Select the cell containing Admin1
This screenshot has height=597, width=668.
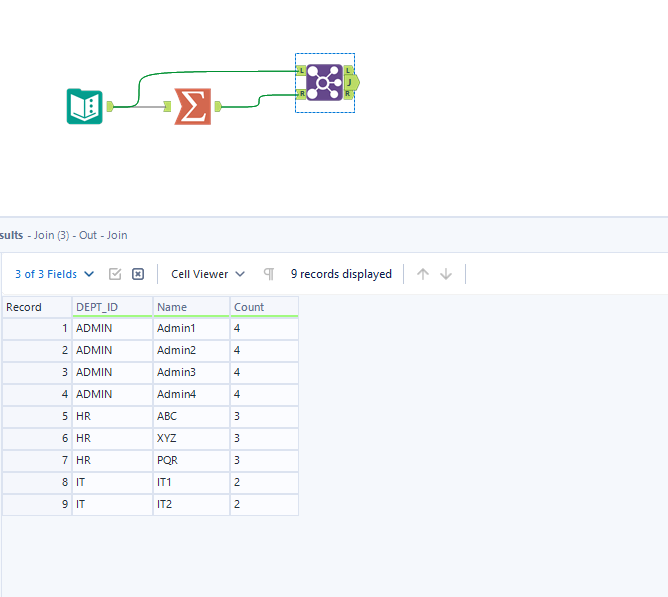pos(191,329)
